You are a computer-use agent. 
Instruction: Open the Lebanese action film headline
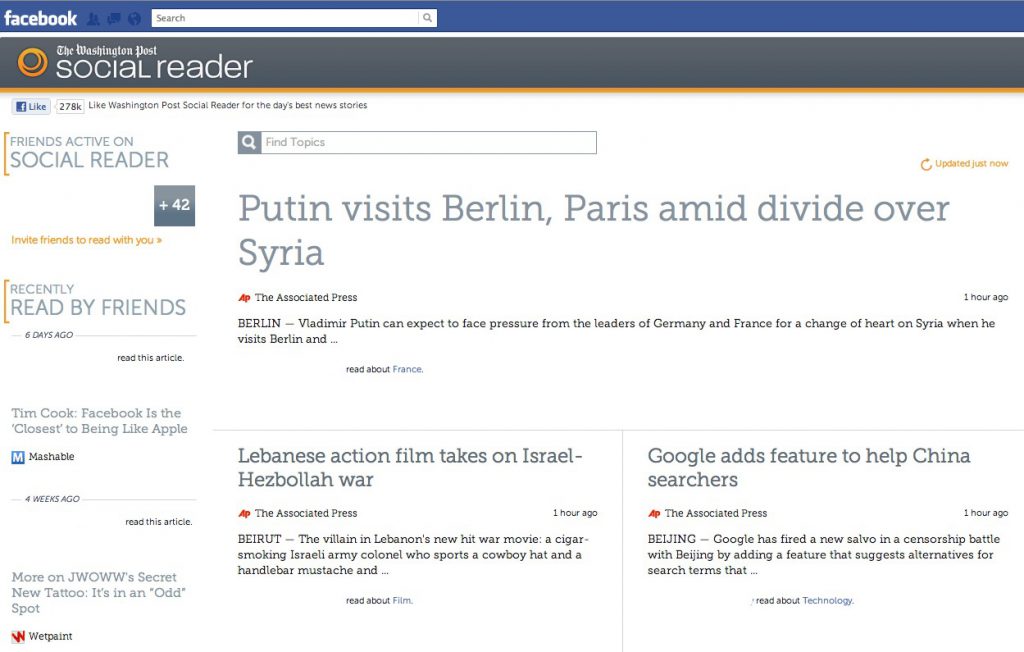[x=410, y=467]
